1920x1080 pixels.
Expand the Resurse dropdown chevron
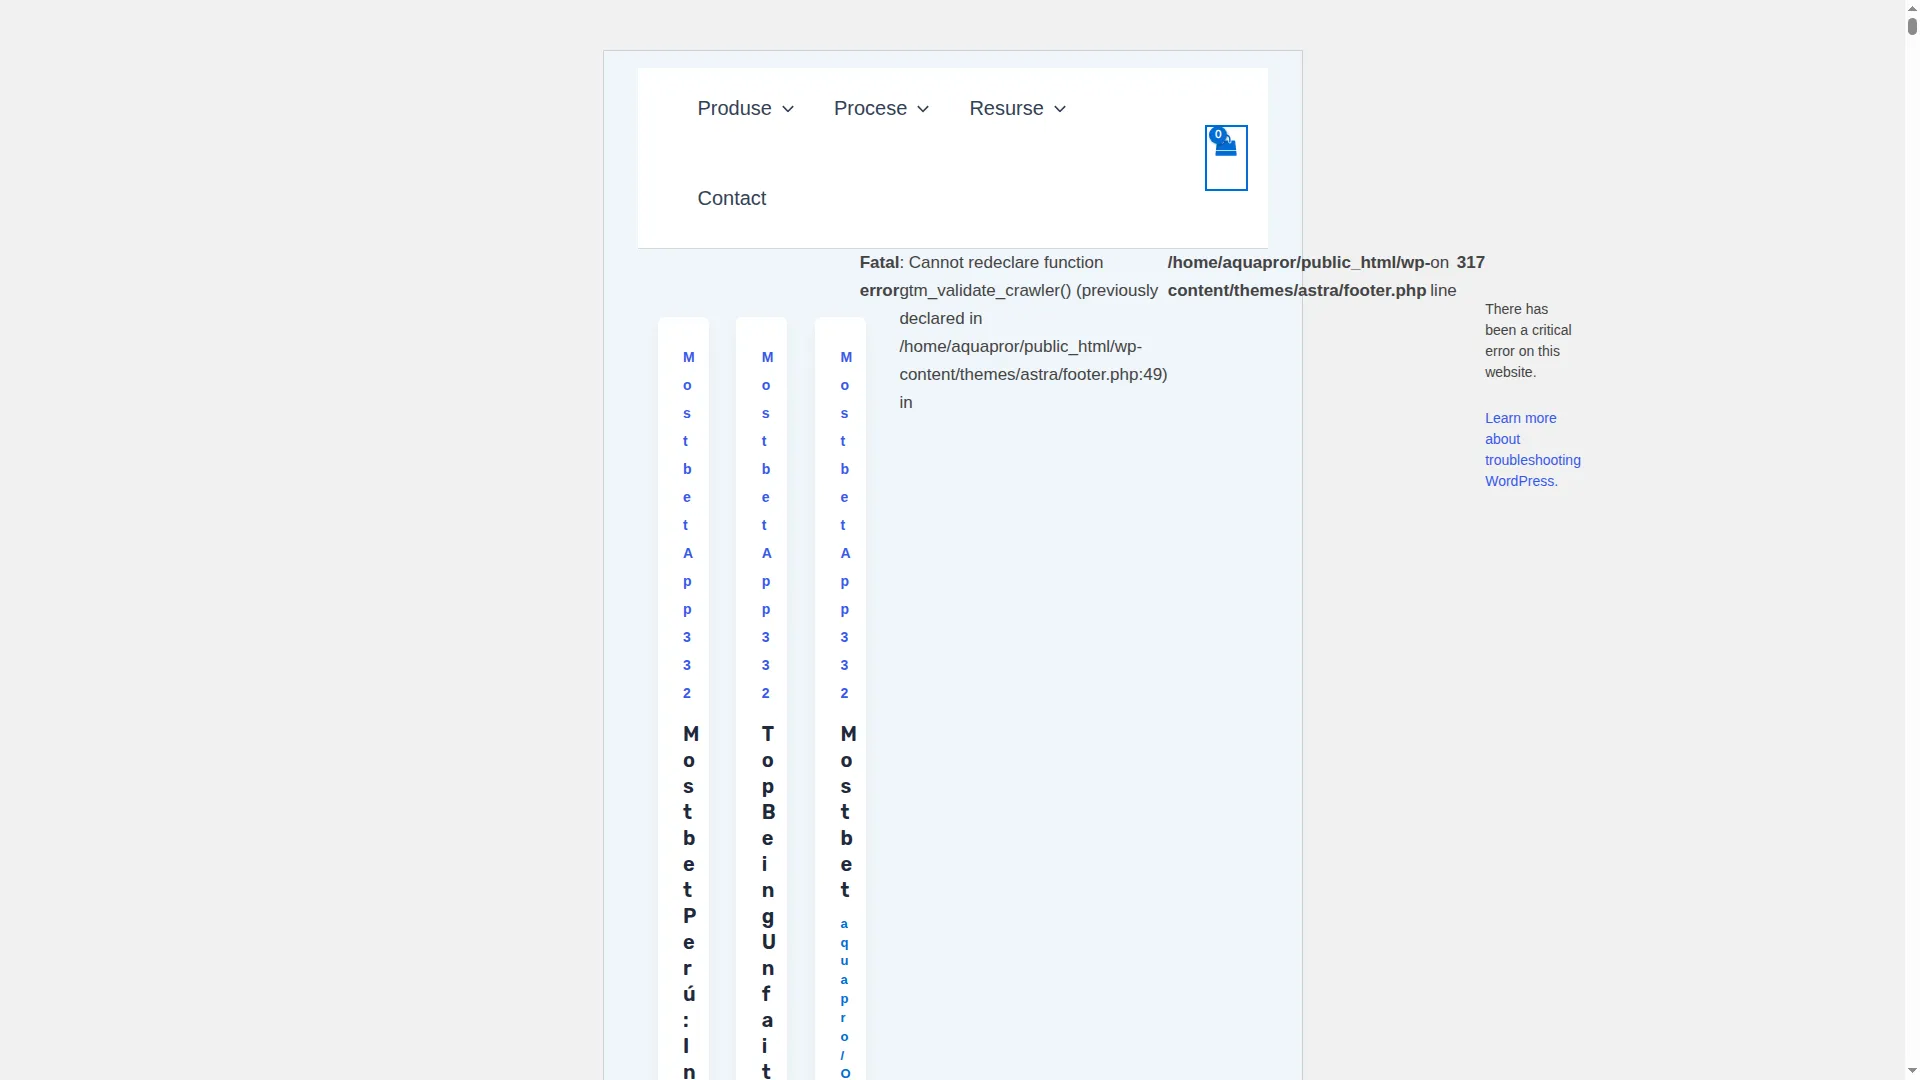(x=1060, y=109)
